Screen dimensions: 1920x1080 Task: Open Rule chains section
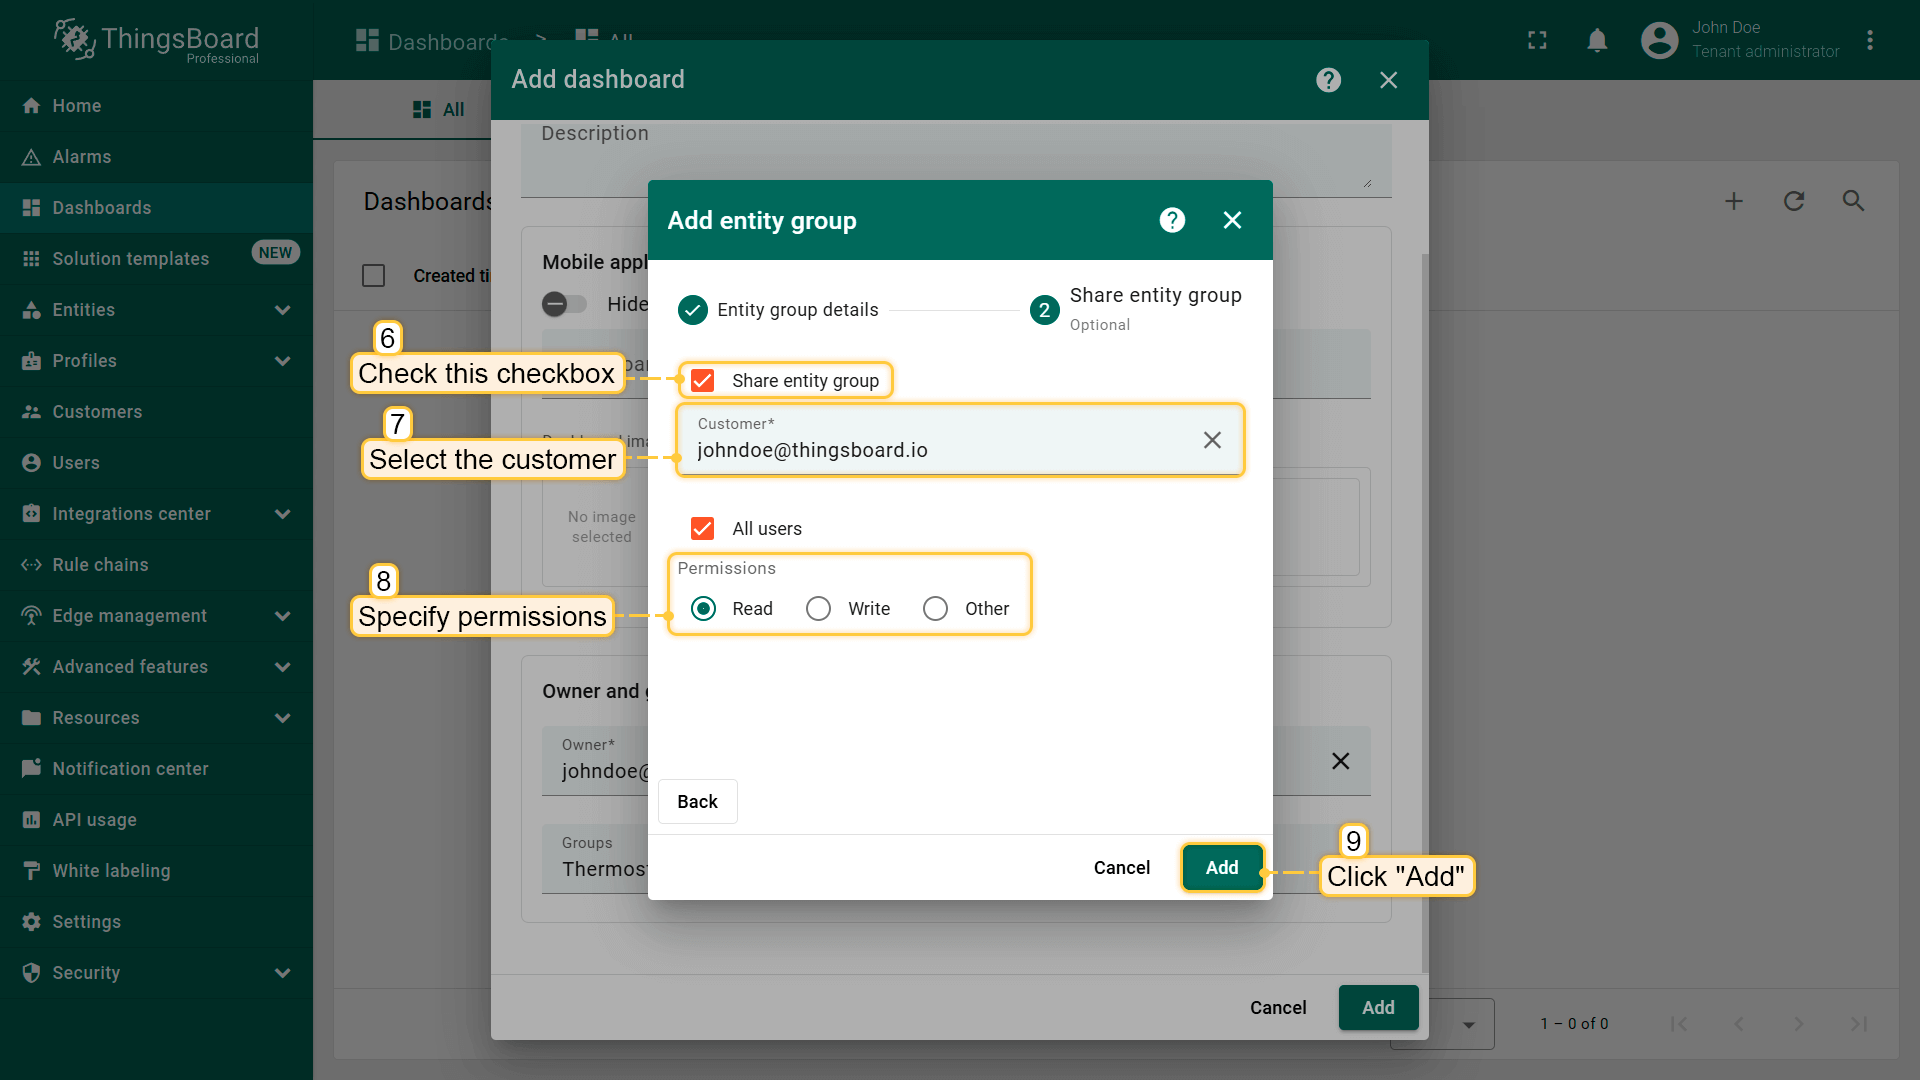tap(99, 565)
